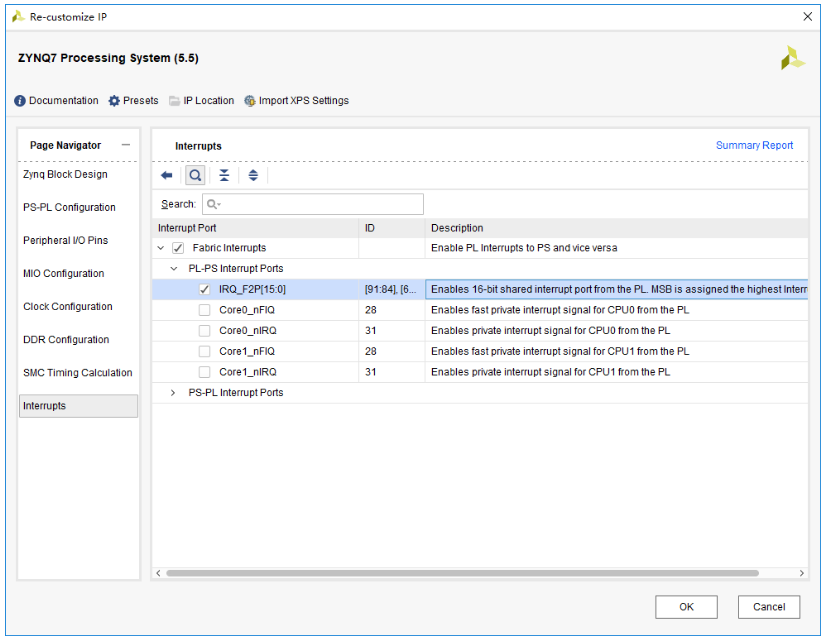Enable the Core0_nFIQ checkbox
The height and width of the screenshot is (641, 826).
204,310
